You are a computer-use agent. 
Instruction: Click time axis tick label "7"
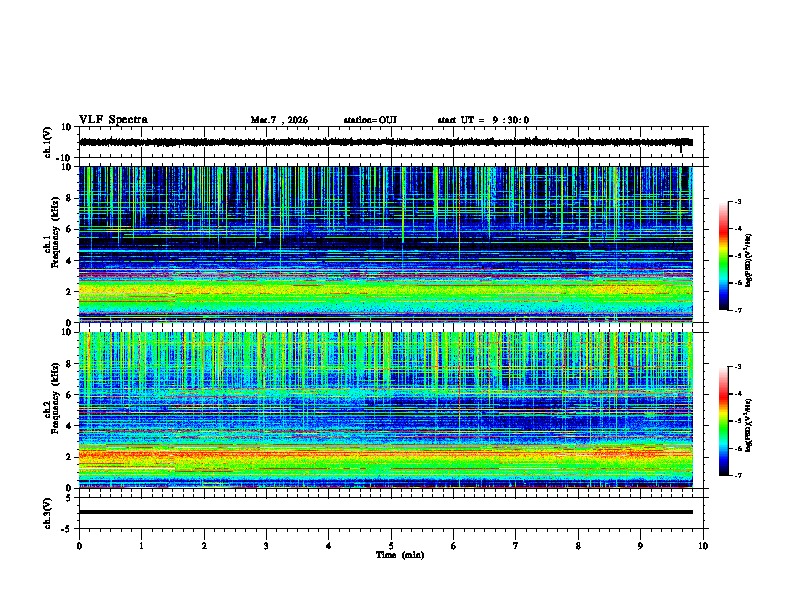(x=516, y=546)
